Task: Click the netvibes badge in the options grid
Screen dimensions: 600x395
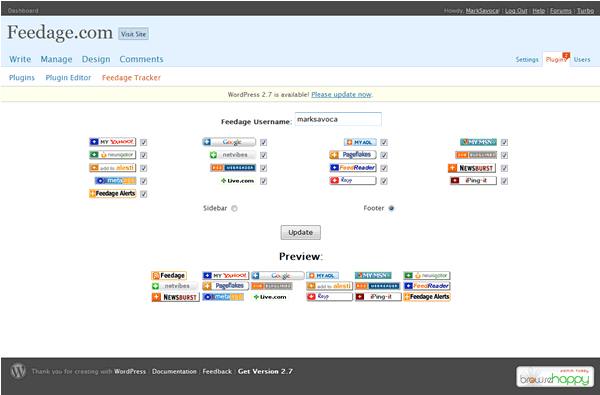Action: tap(233, 155)
